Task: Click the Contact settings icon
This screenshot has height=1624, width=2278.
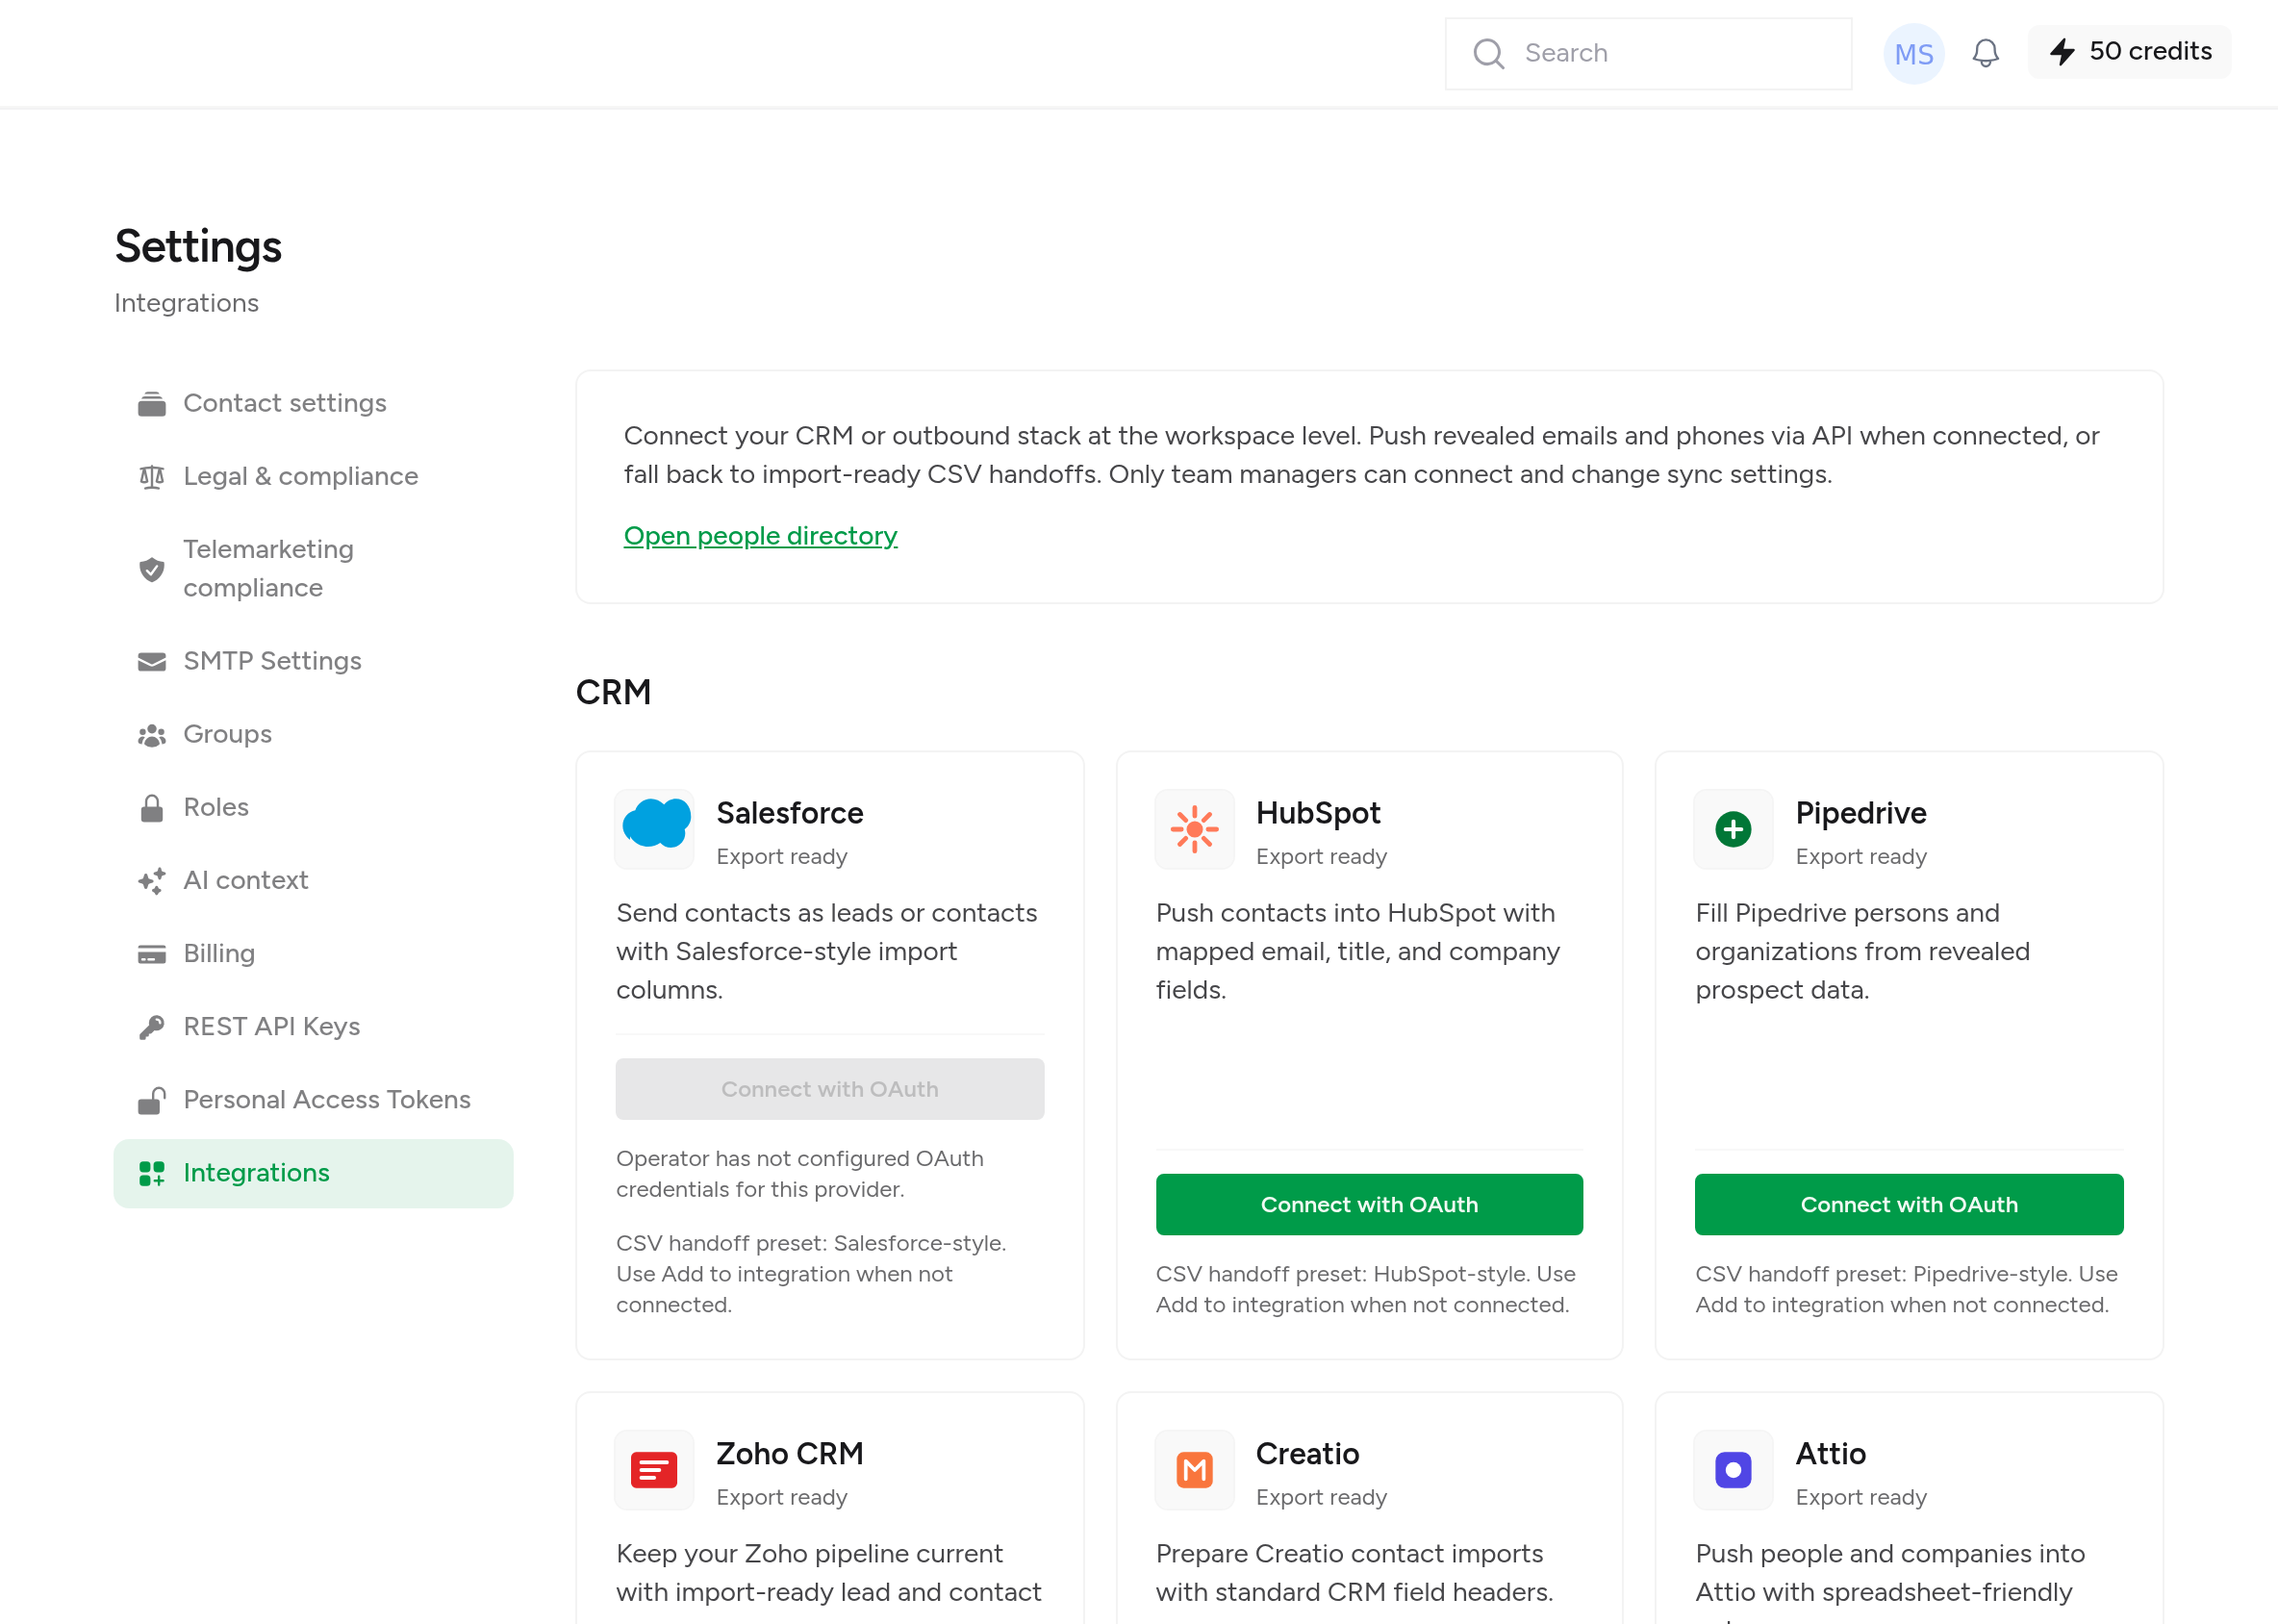Action: click(152, 404)
